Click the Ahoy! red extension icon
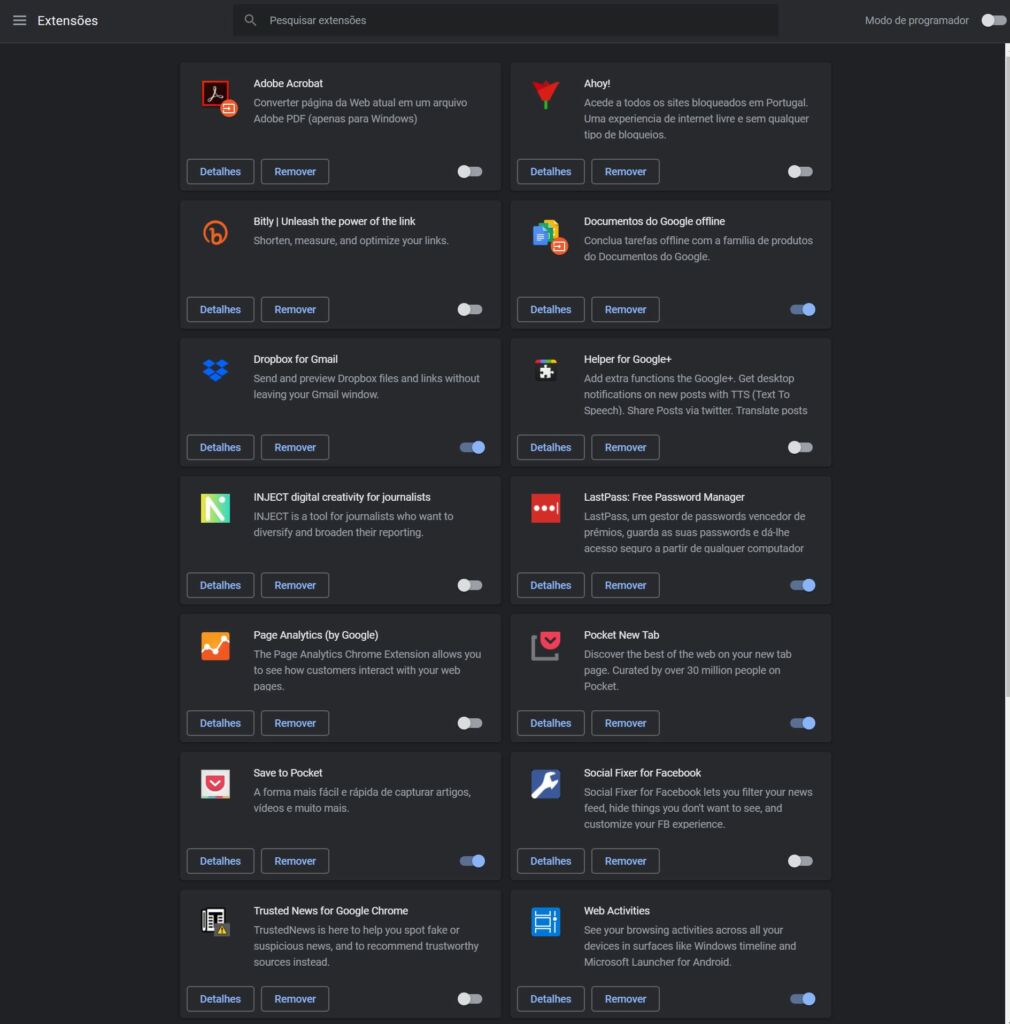Screen dimensions: 1010x1024 click(x=545, y=95)
